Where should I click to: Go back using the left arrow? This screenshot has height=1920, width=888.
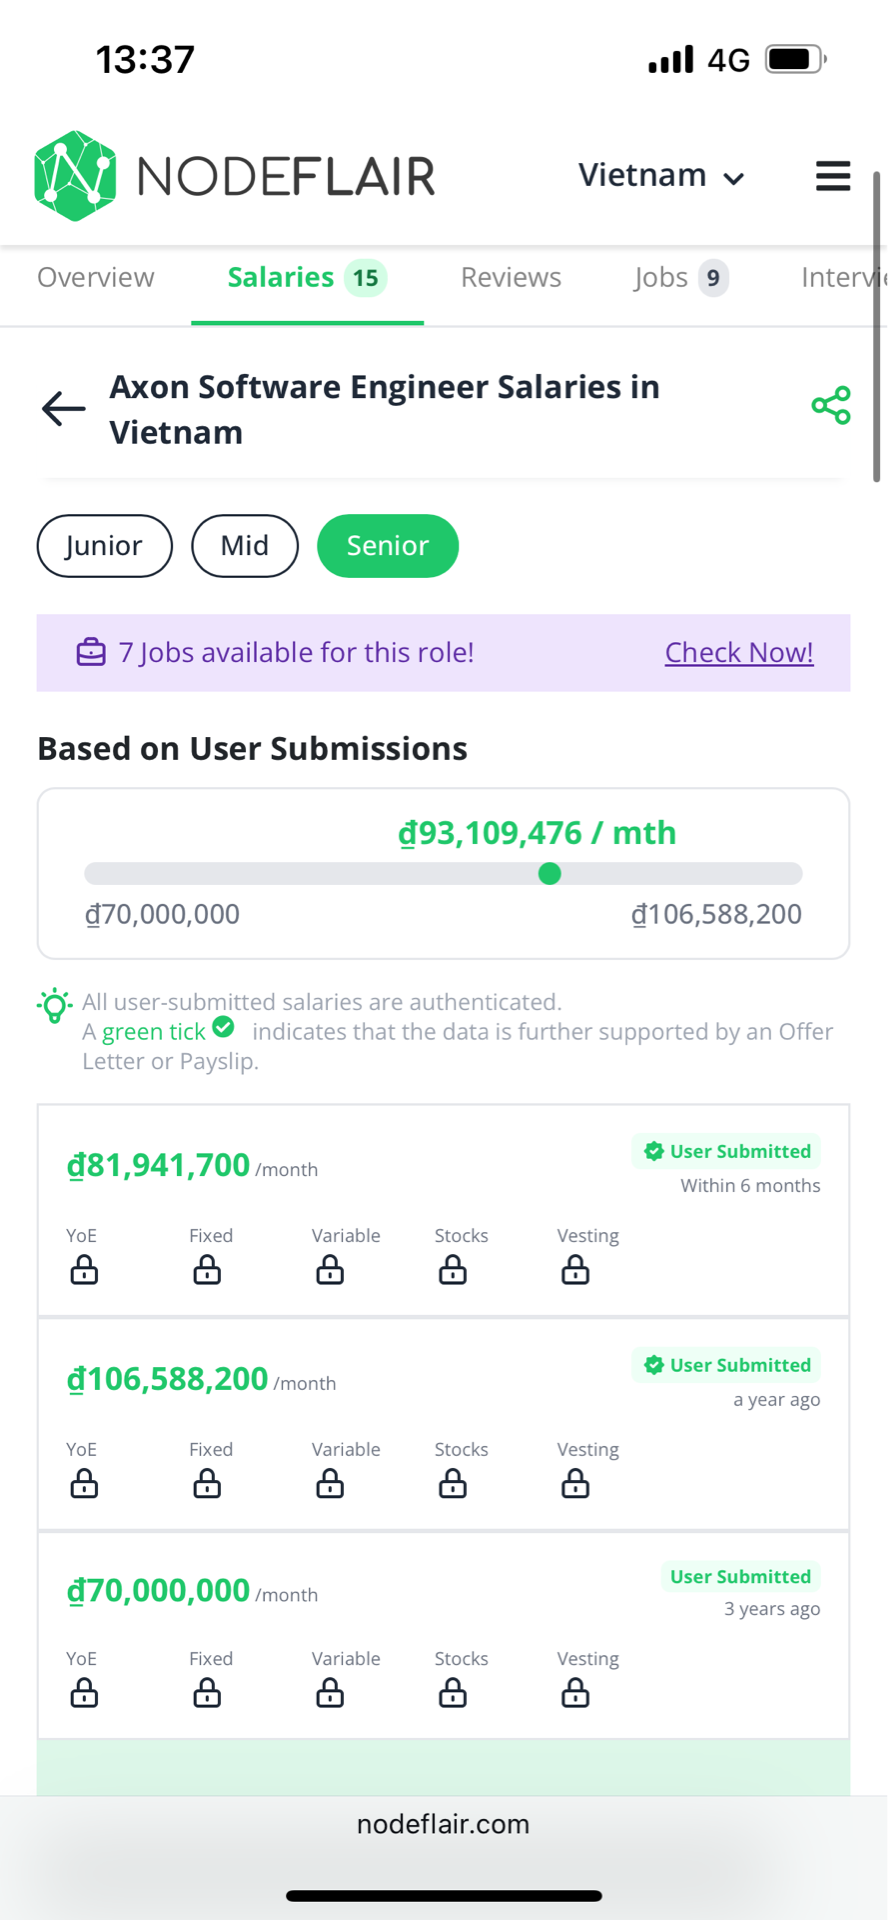64,408
